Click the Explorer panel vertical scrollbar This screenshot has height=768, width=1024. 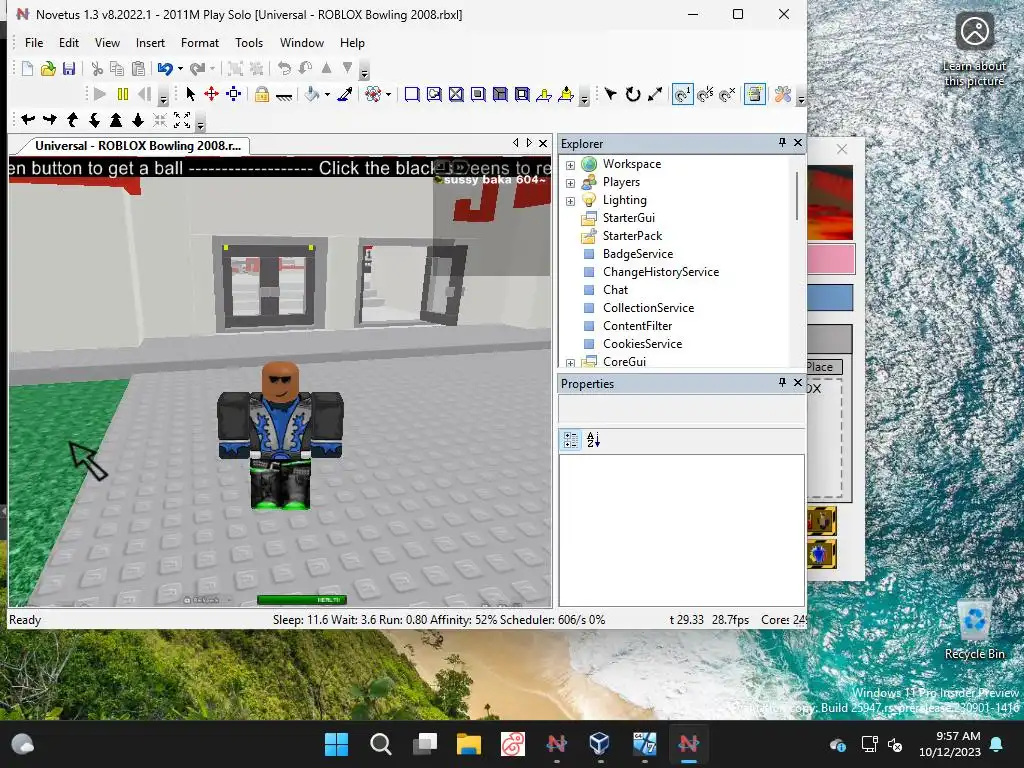(797, 196)
